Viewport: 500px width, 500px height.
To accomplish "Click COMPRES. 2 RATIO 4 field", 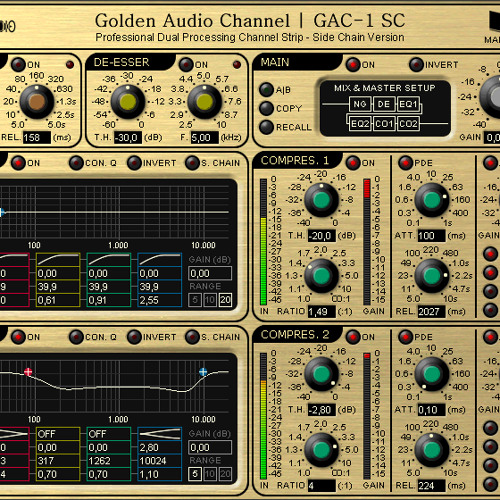I will [321, 486].
